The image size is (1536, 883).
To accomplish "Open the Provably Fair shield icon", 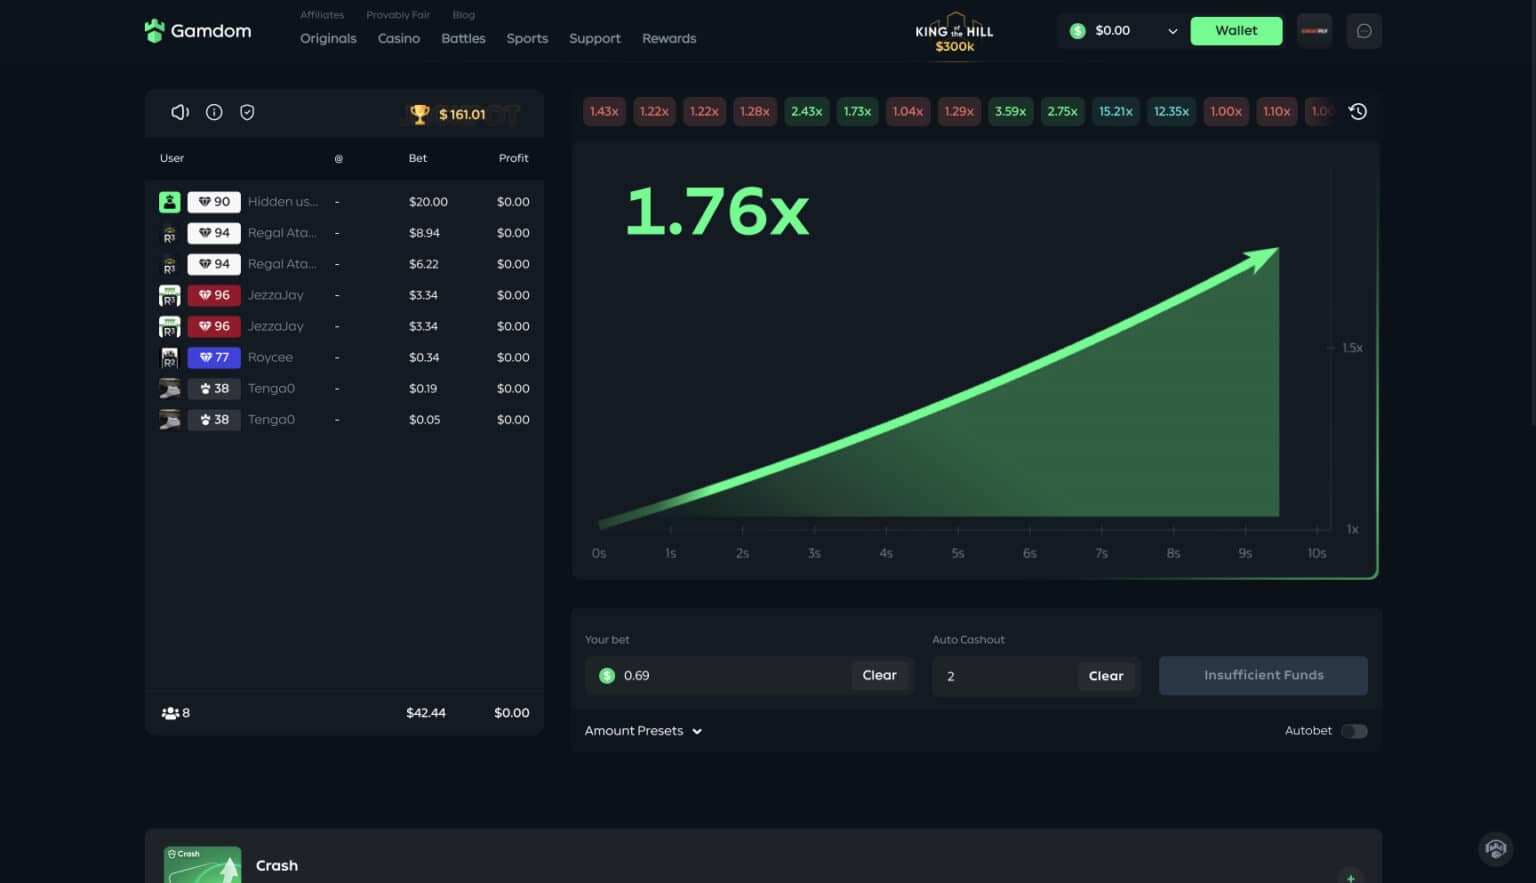I will click(247, 112).
